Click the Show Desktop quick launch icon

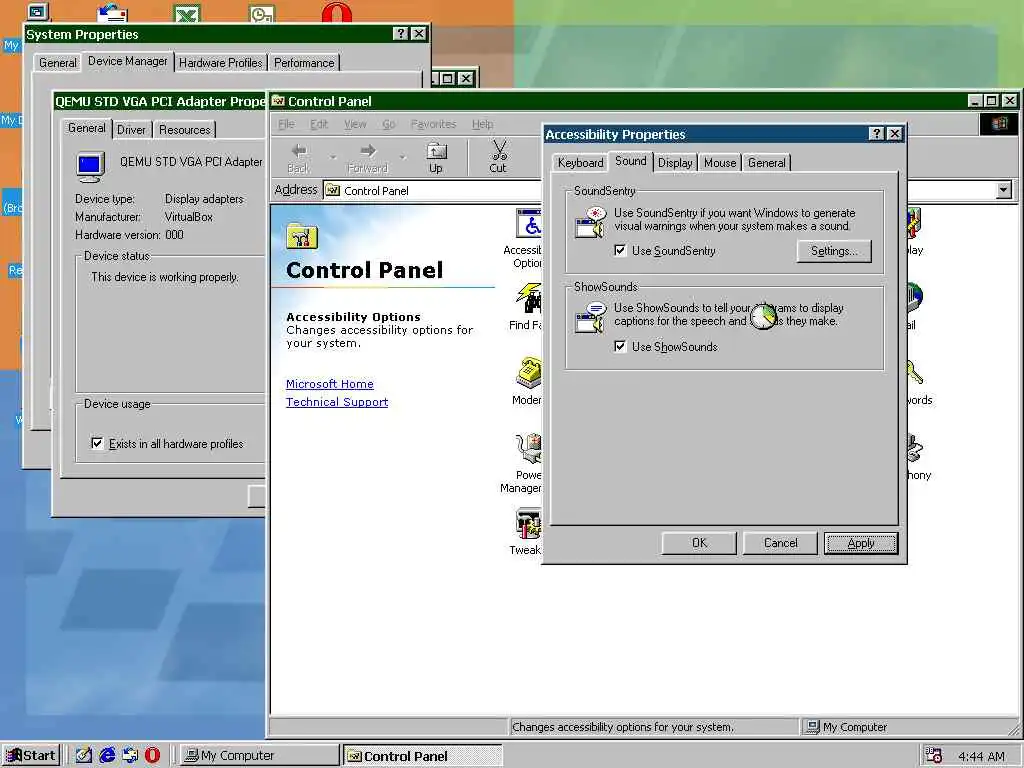click(x=84, y=755)
